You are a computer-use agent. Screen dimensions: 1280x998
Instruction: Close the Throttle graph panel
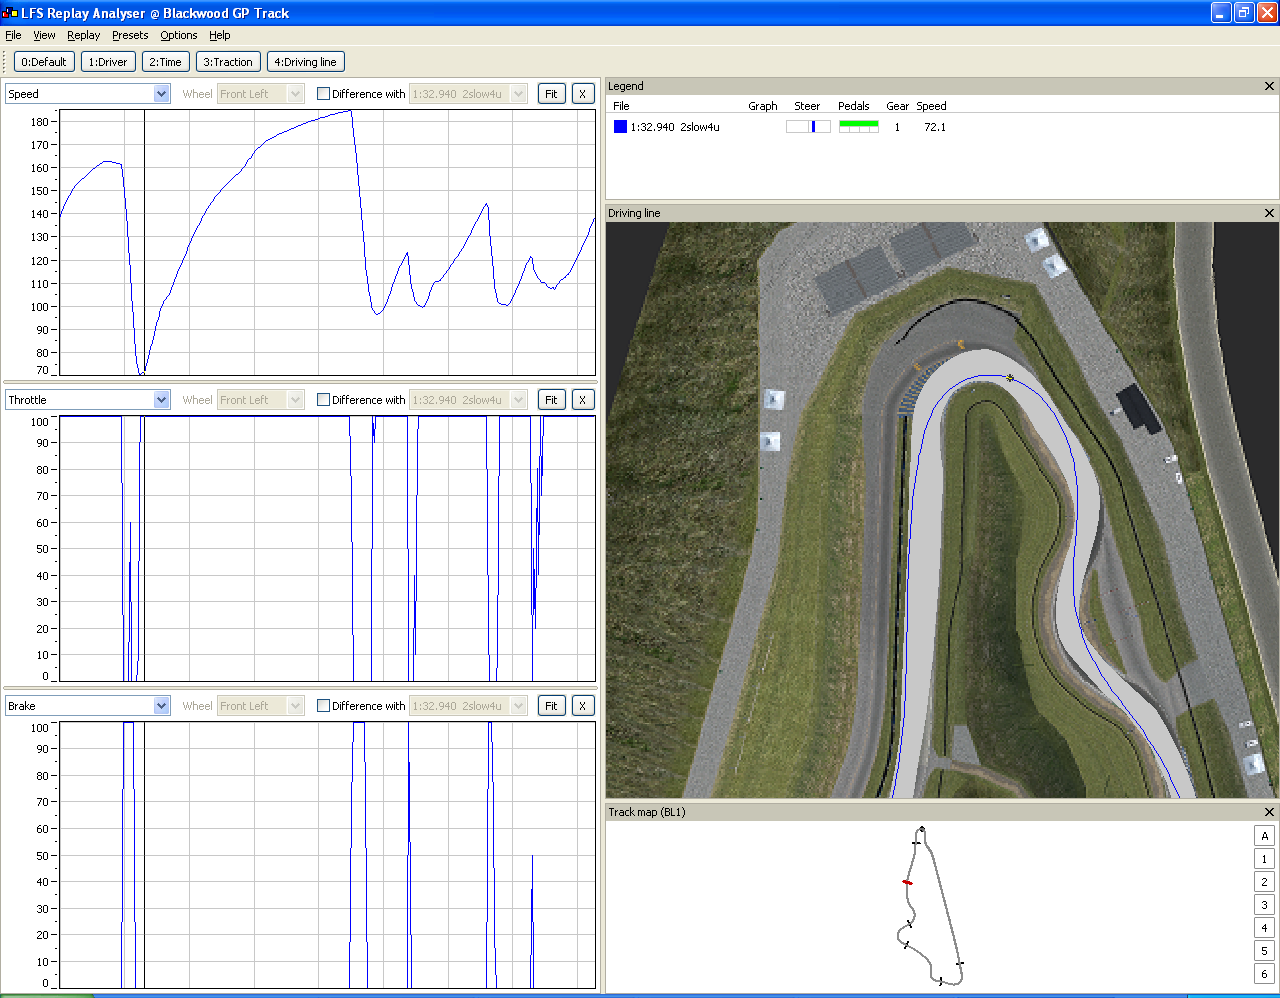tap(582, 400)
